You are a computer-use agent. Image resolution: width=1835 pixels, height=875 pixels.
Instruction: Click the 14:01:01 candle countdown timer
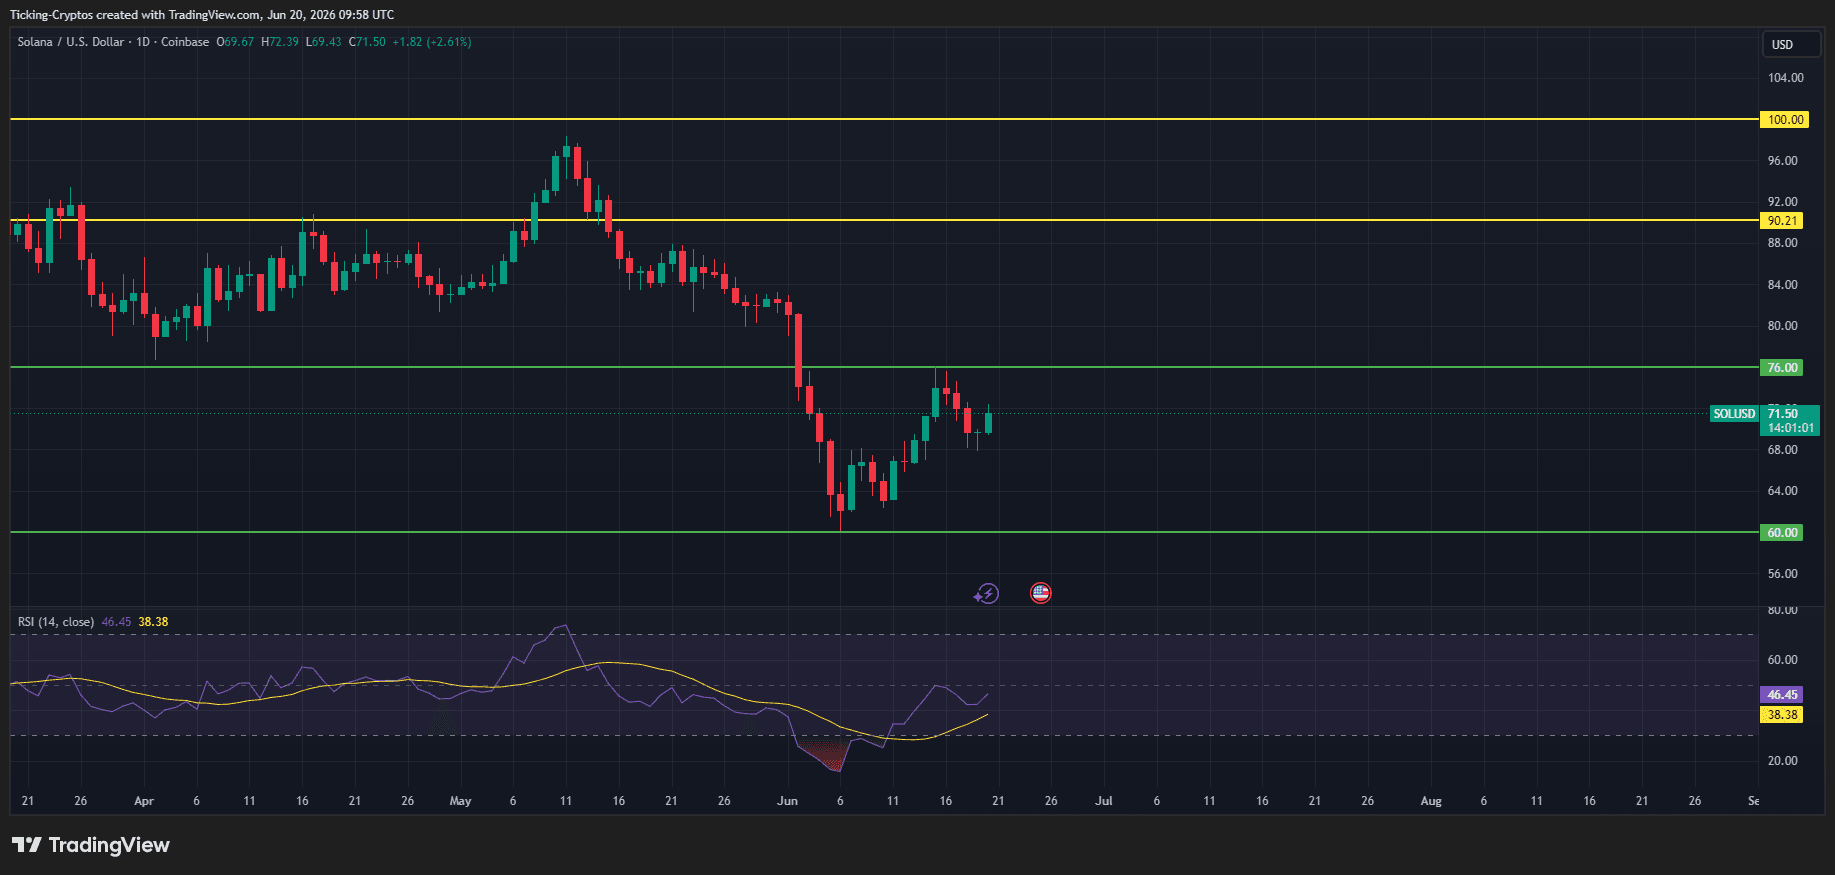pos(1790,428)
